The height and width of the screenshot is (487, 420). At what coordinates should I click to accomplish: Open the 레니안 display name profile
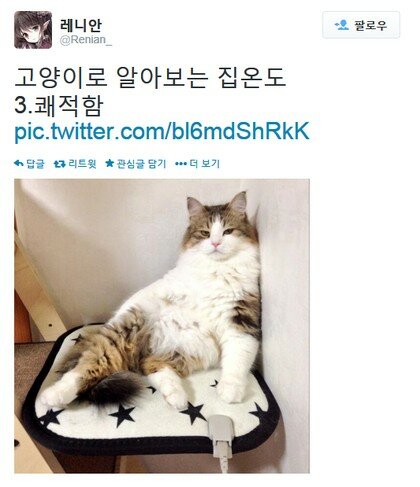pos(81,24)
